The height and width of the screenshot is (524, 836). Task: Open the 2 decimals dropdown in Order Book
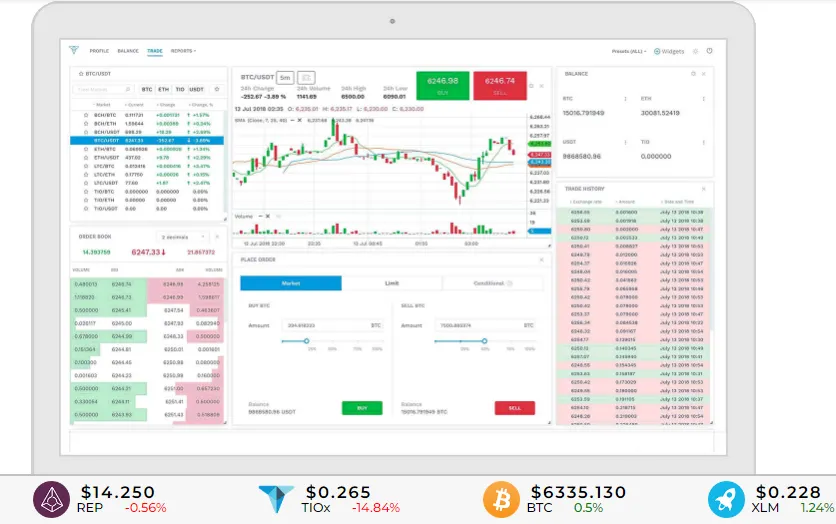tap(182, 237)
